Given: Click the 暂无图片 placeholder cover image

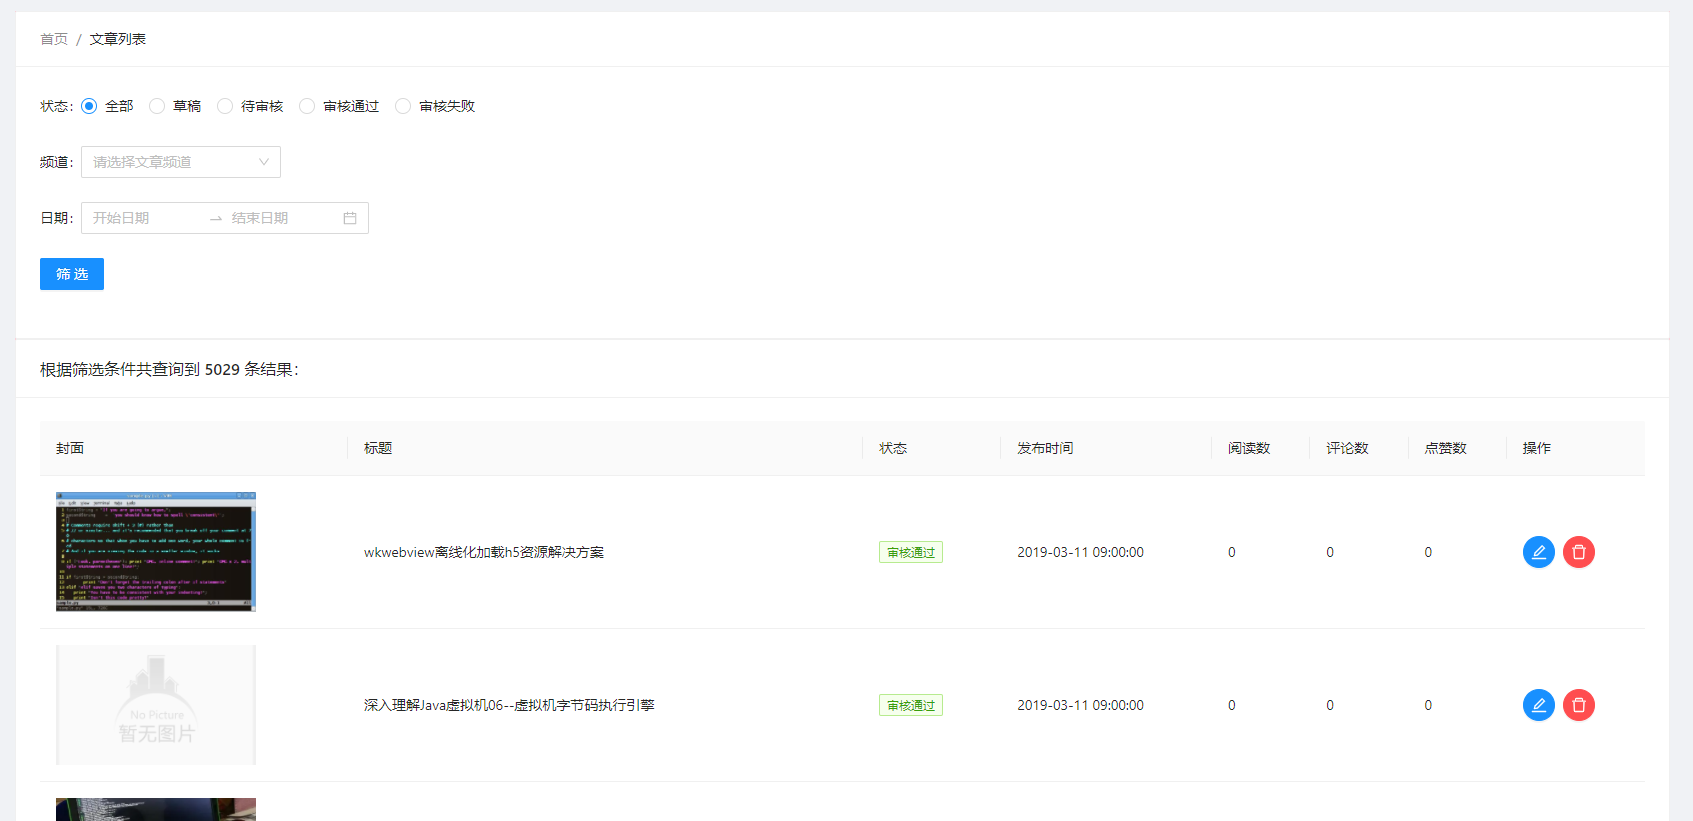Looking at the screenshot, I should 156,705.
